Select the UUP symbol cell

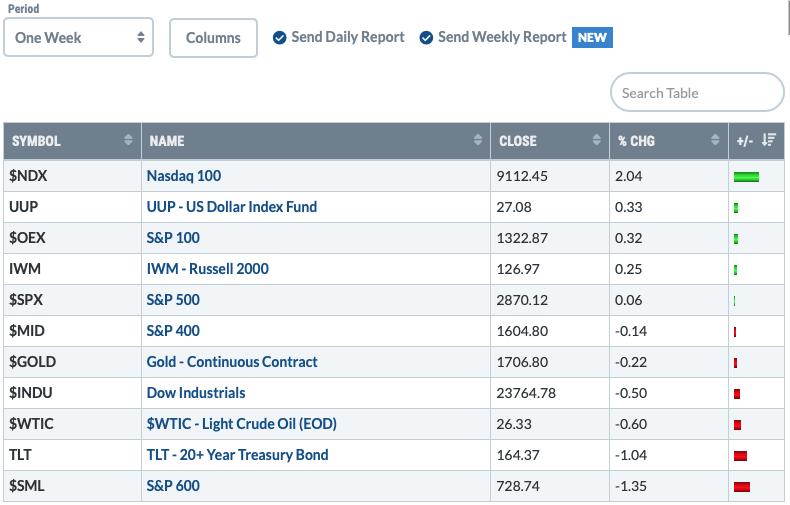coord(73,207)
